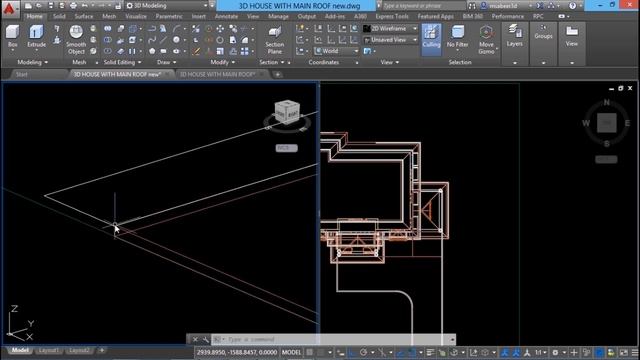
Task: Expand the Solid Editing panel
Action: tap(122, 62)
